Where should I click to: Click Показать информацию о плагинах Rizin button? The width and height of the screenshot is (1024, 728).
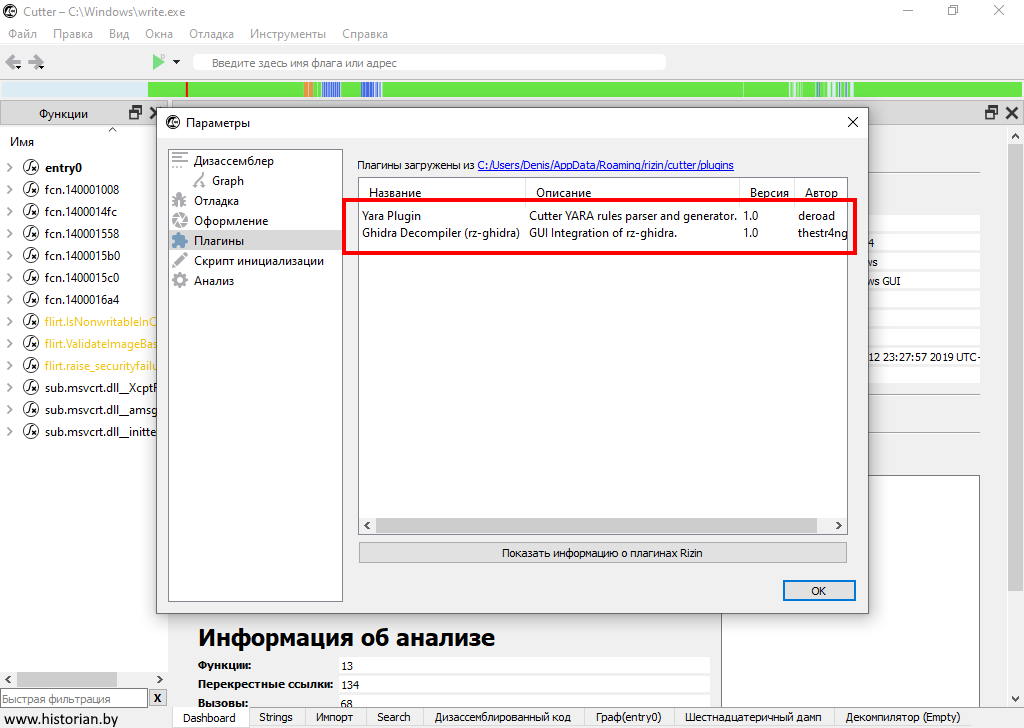602,553
